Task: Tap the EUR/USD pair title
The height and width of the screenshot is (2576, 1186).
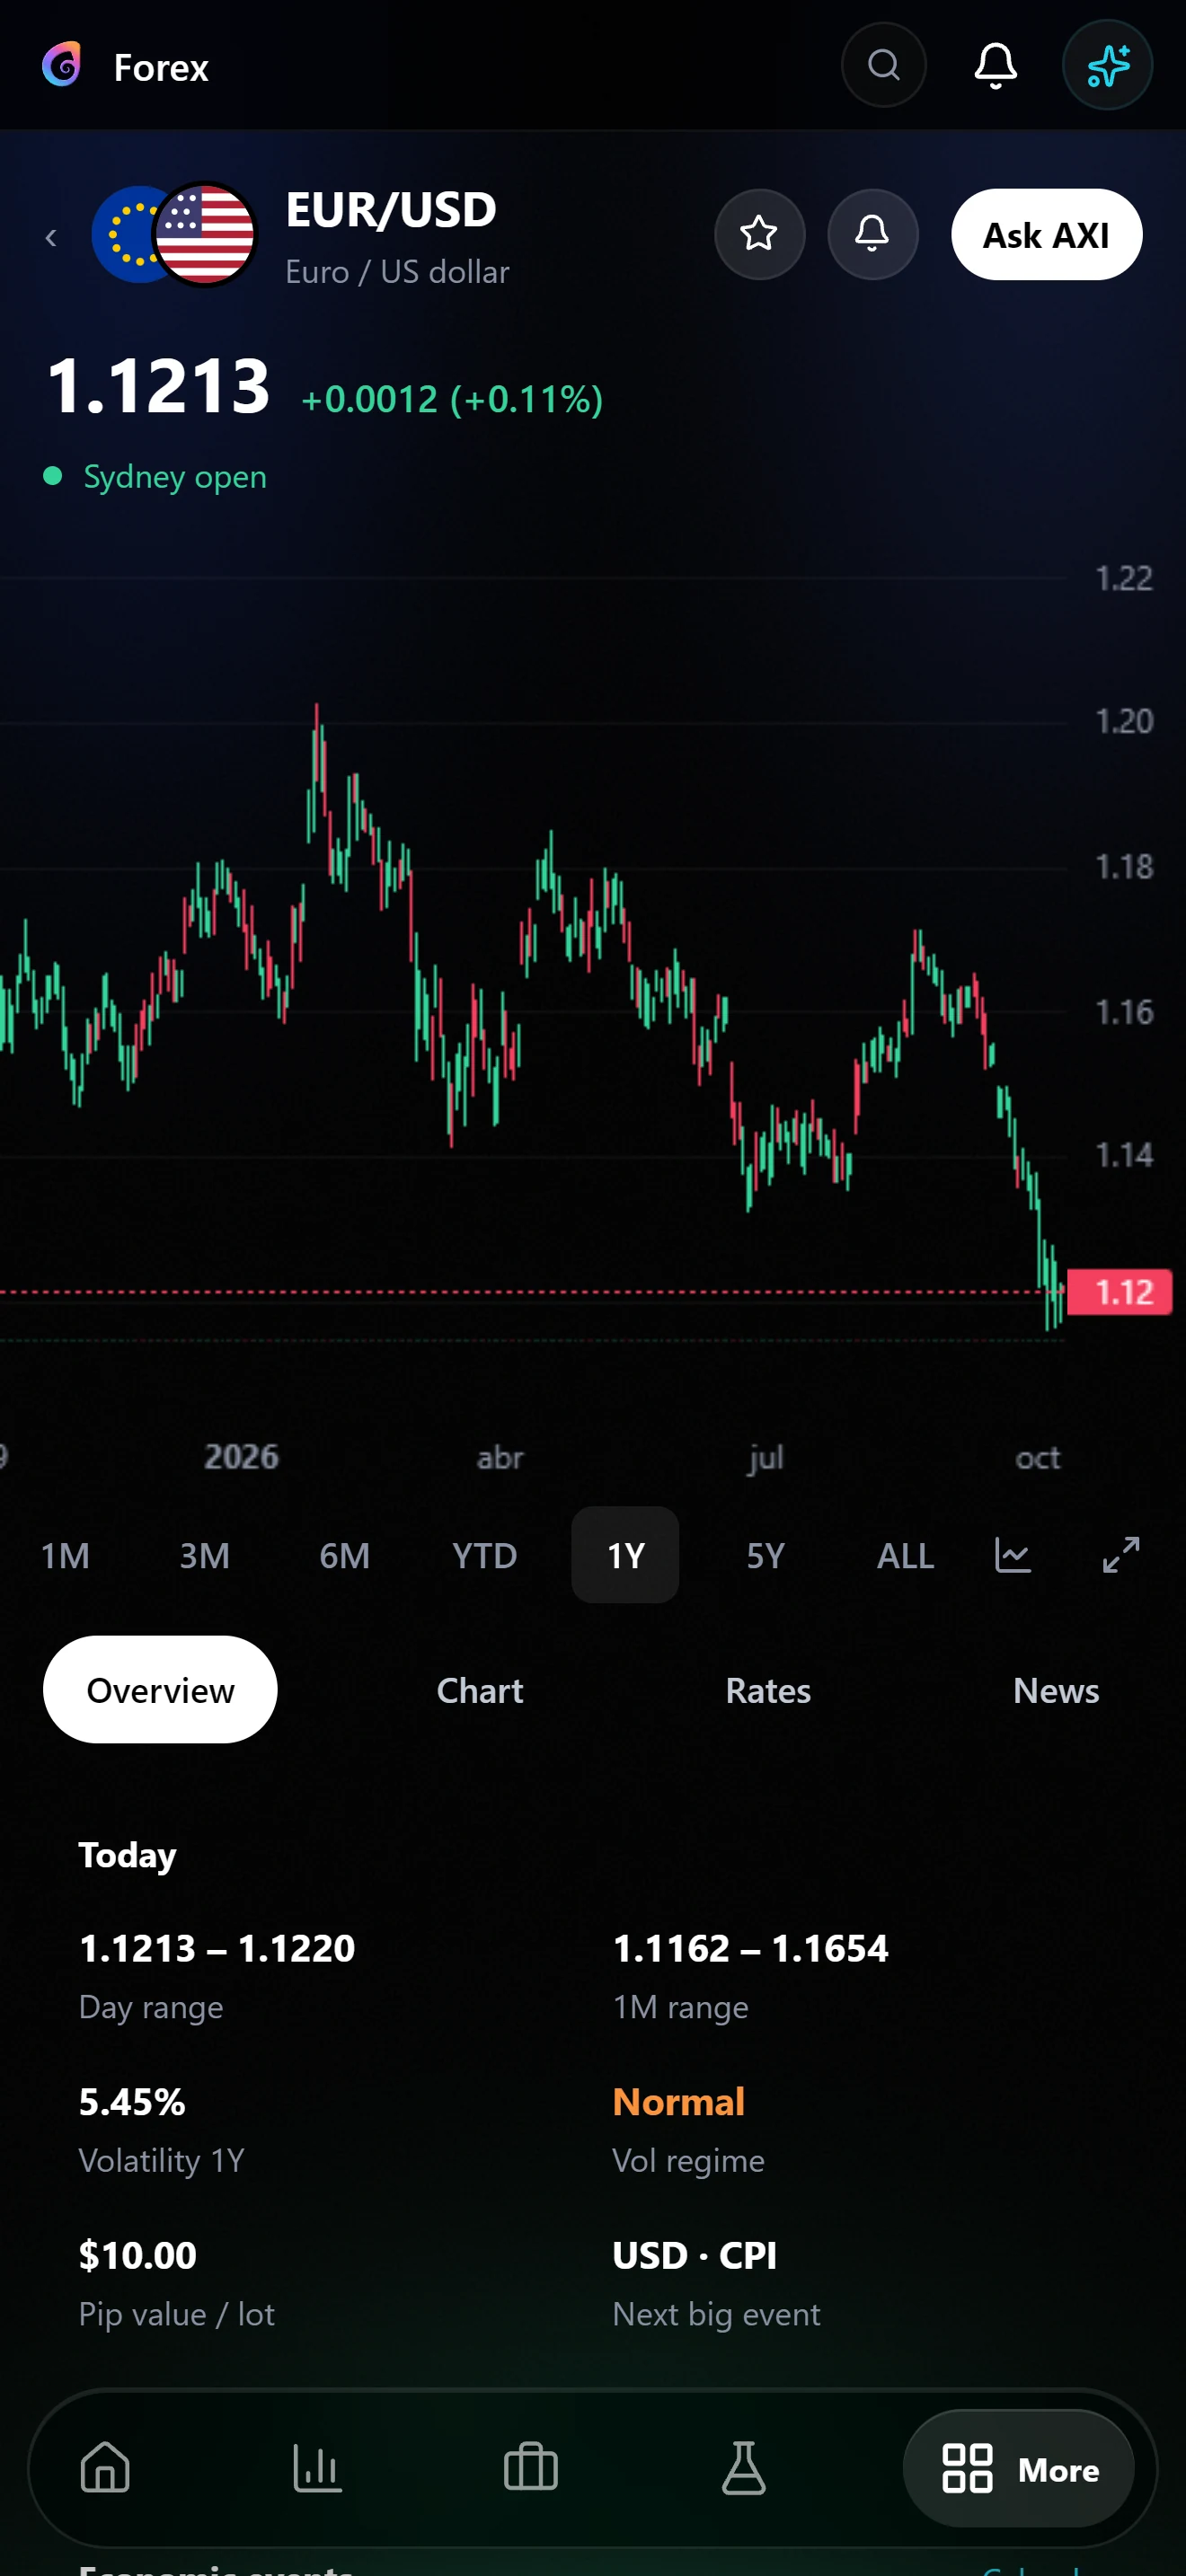Action: 391,210
